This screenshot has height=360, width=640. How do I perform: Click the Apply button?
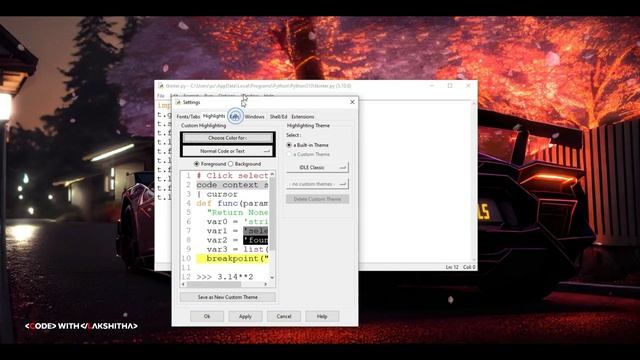click(245, 316)
